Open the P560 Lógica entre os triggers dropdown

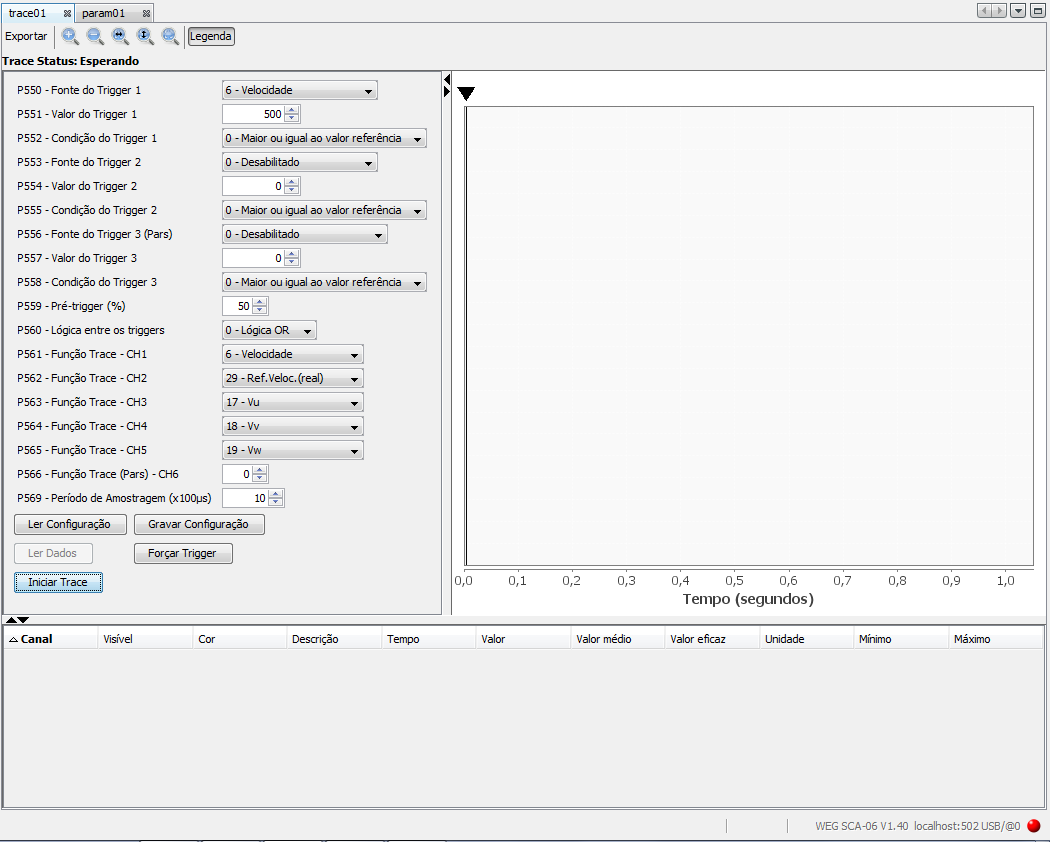click(269, 329)
